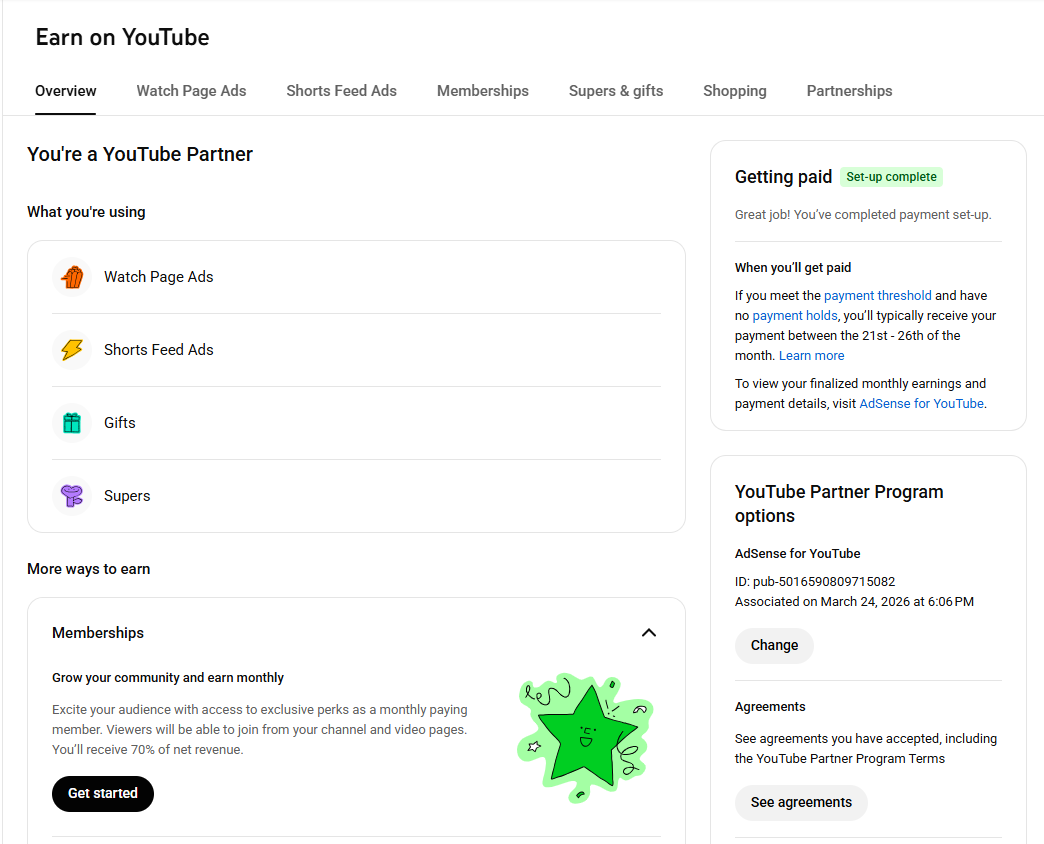Viewport: 1044px width, 844px height.
Task: Click the Shorts Feed Ads row label
Action: pos(158,350)
